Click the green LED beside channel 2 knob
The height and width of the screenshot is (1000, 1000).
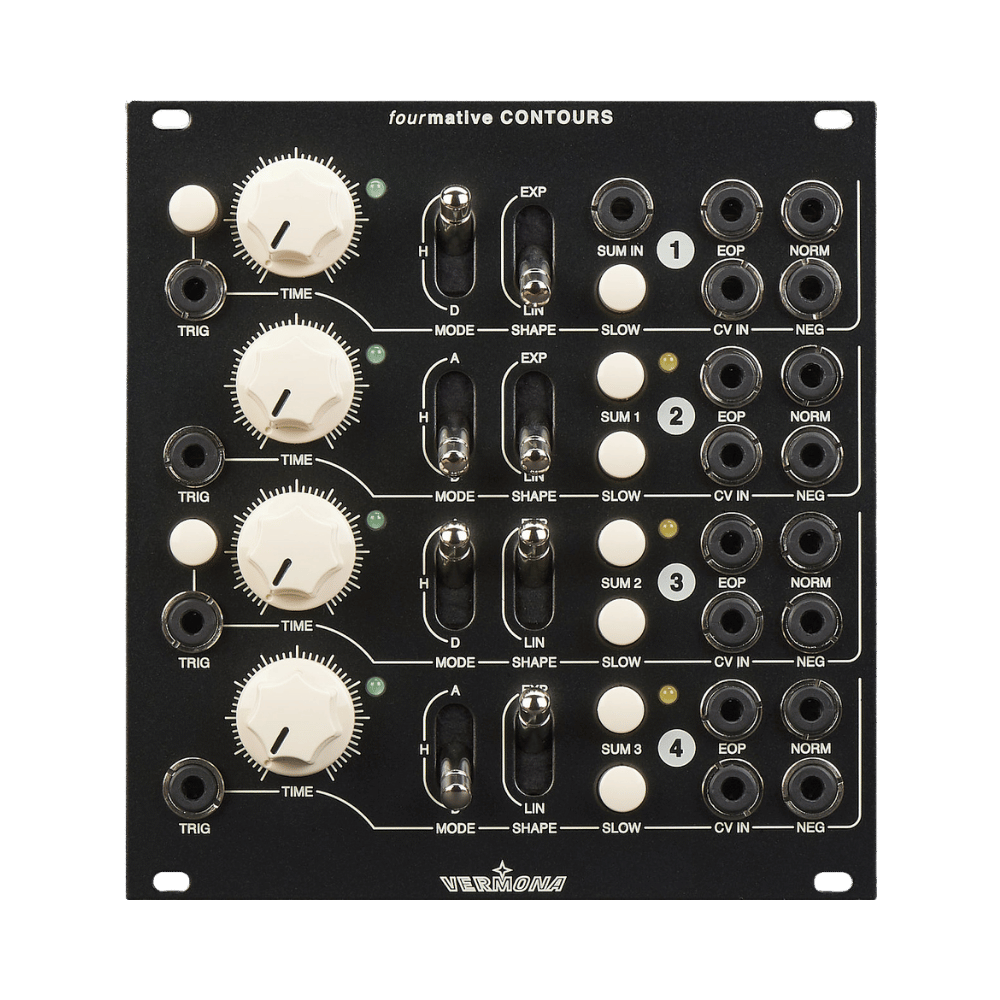tap(376, 354)
